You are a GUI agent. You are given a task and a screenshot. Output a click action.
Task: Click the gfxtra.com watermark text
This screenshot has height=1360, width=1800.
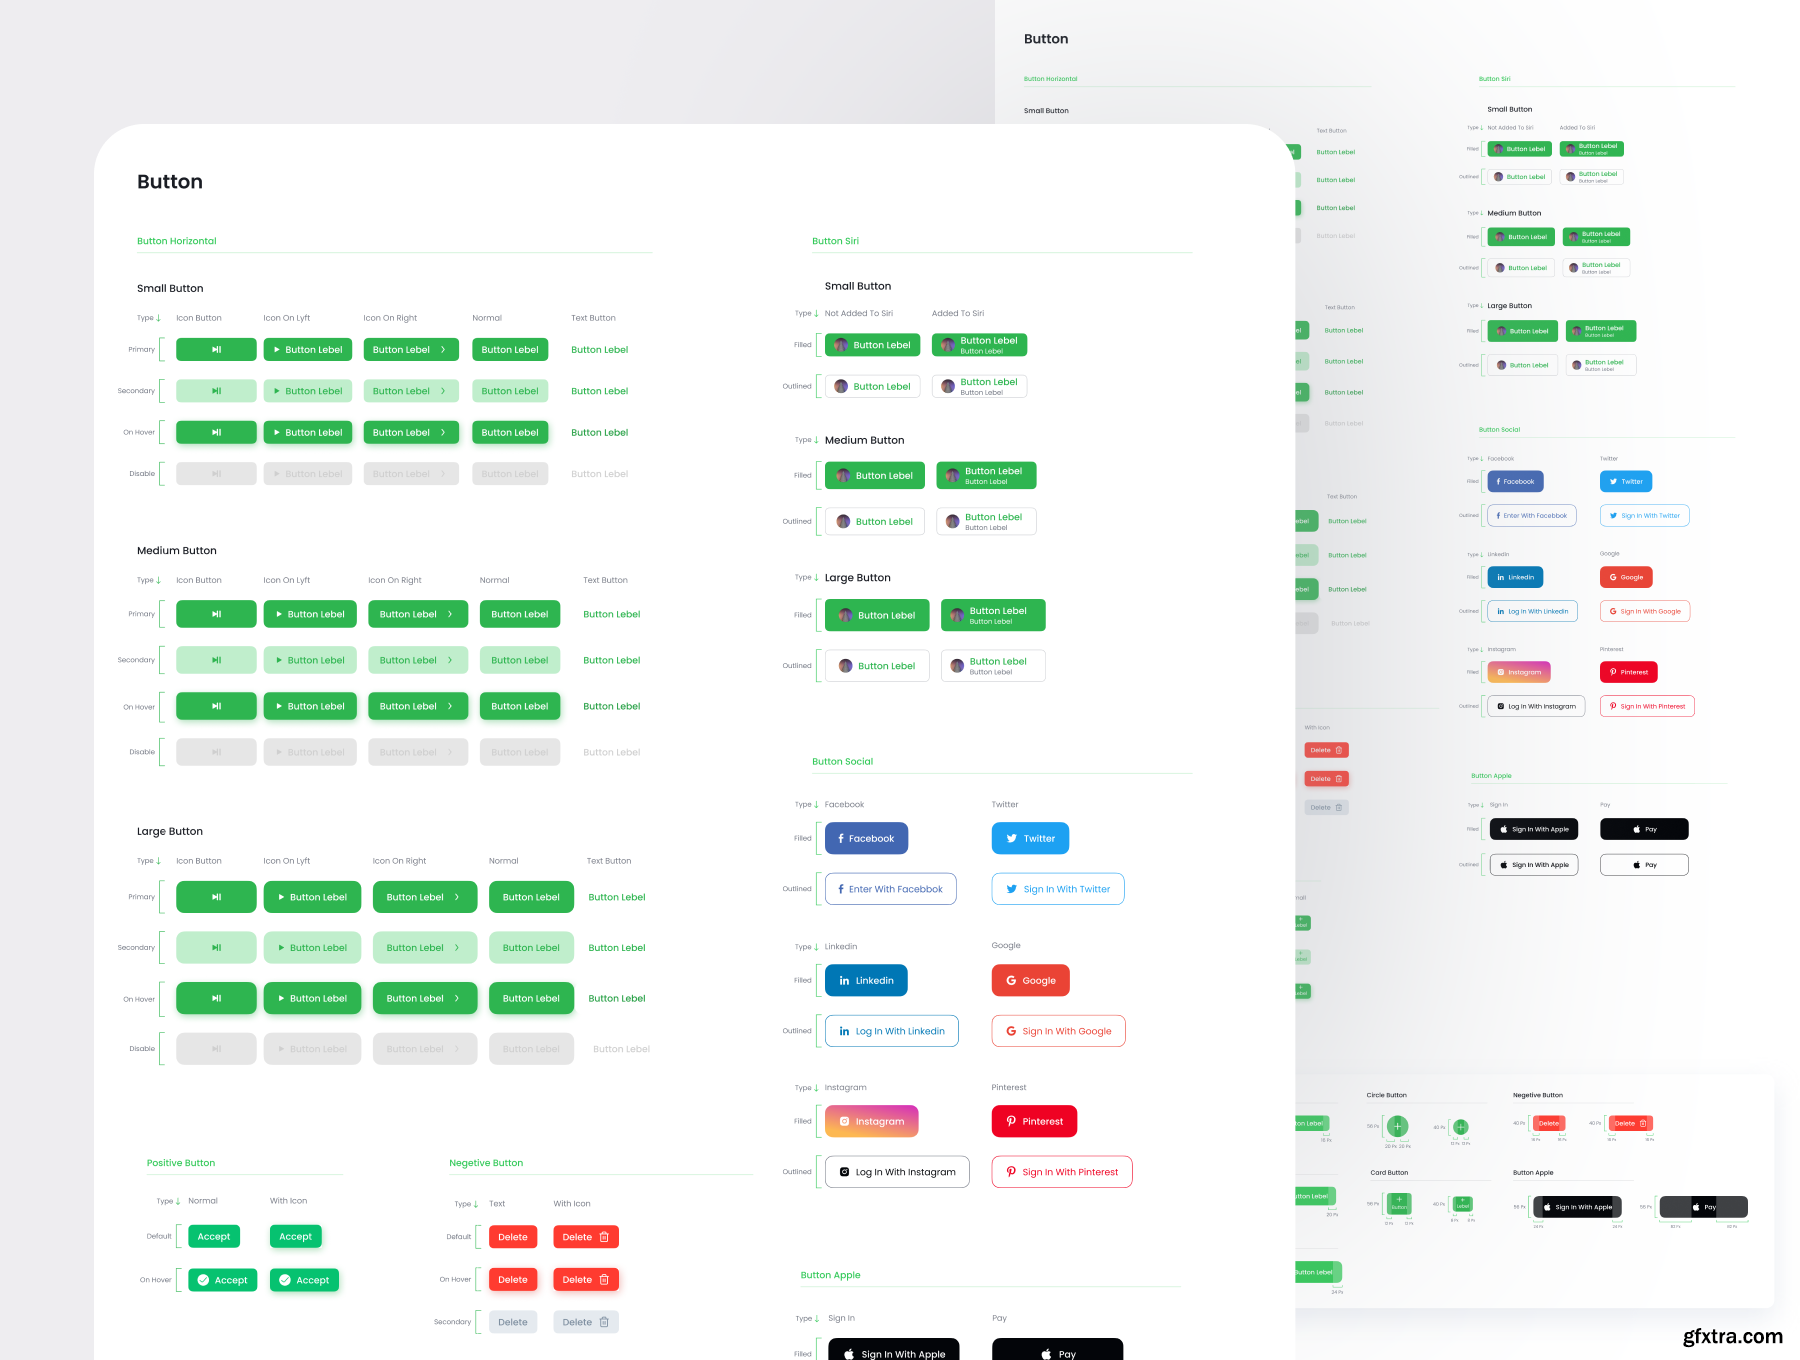click(x=1732, y=1336)
